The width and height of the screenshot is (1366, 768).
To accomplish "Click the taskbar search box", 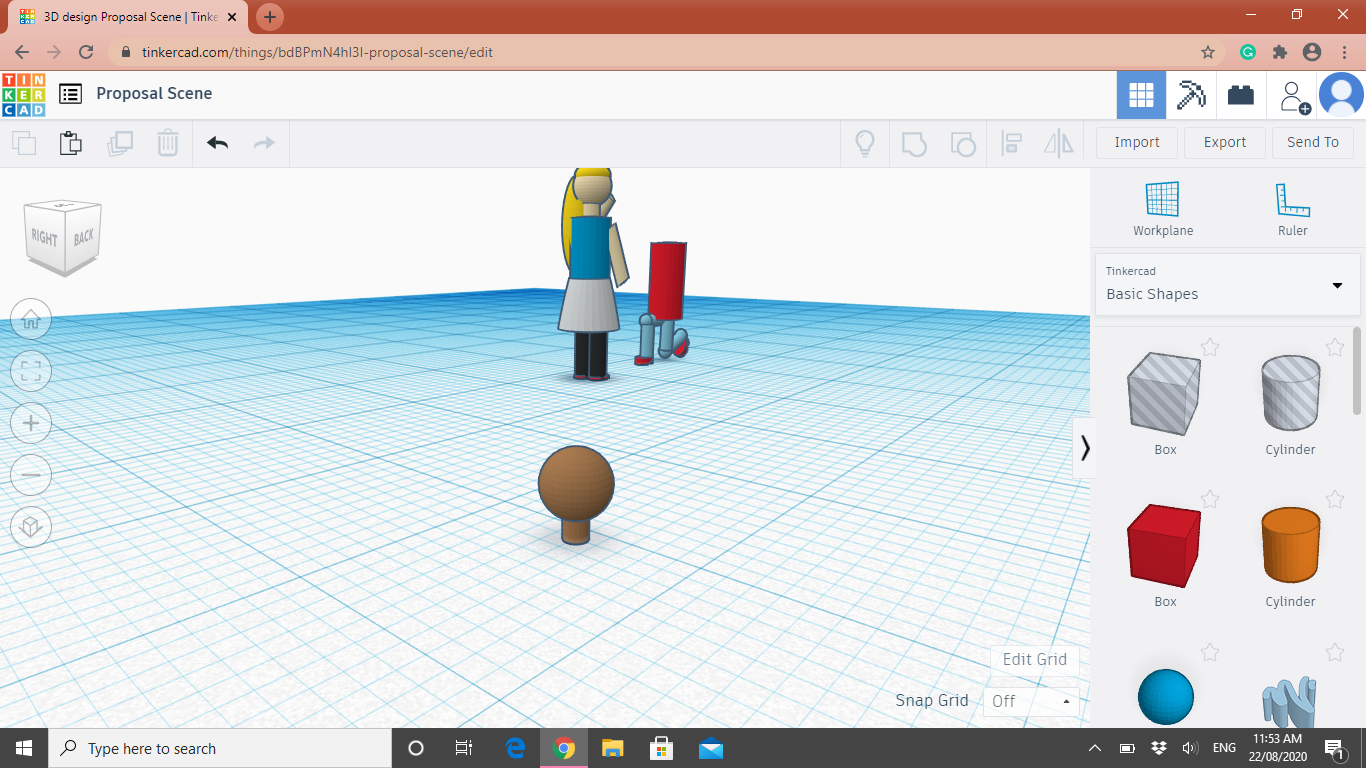I will 220,748.
